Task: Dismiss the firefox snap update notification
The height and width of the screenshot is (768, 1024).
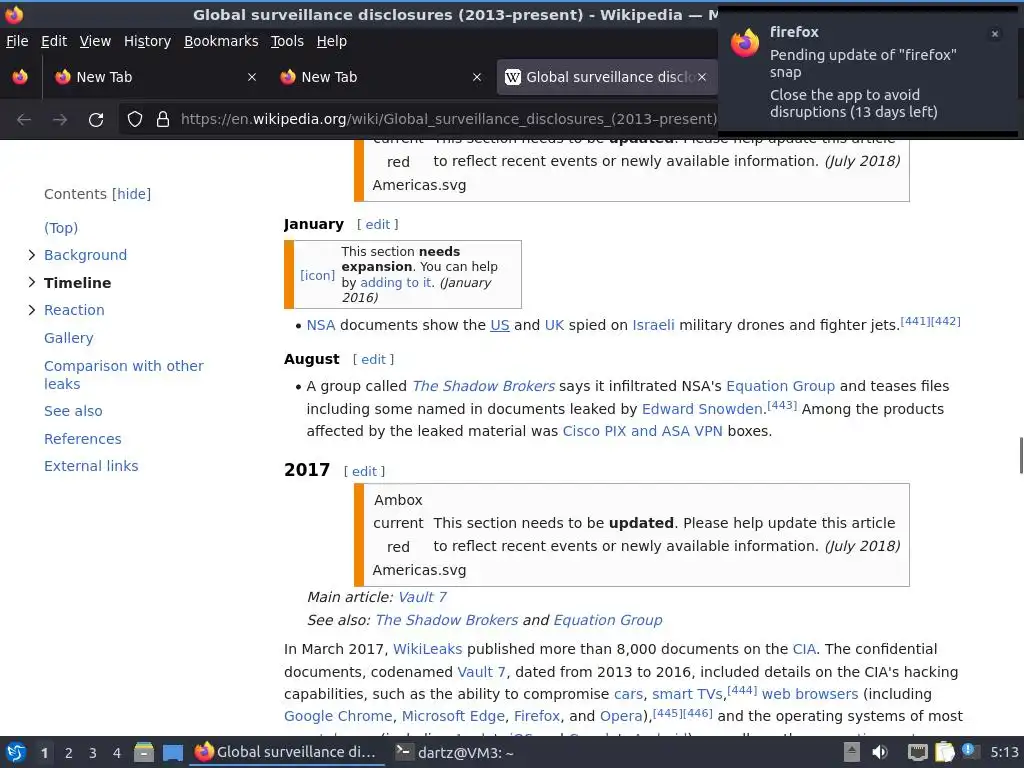Action: coord(995,34)
